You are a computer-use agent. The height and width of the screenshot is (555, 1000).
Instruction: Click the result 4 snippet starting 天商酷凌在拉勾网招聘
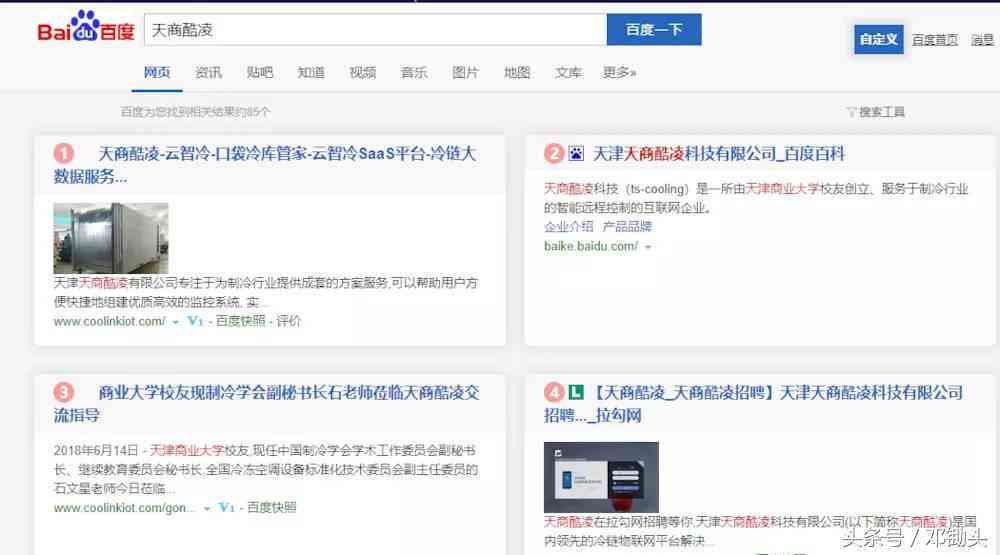tap(760, 531)
